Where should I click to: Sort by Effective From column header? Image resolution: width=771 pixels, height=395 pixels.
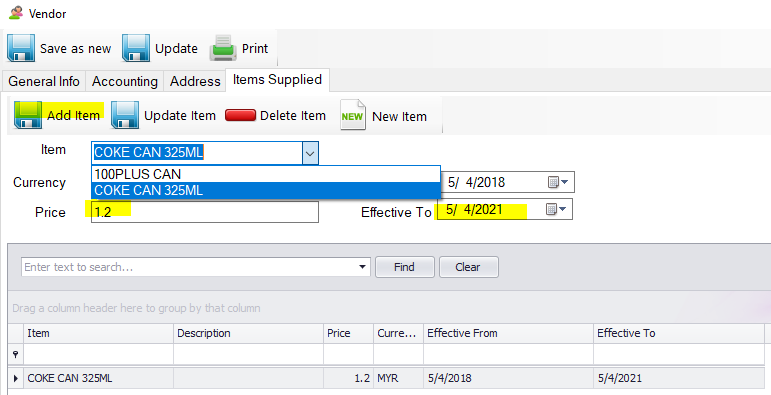508,333
